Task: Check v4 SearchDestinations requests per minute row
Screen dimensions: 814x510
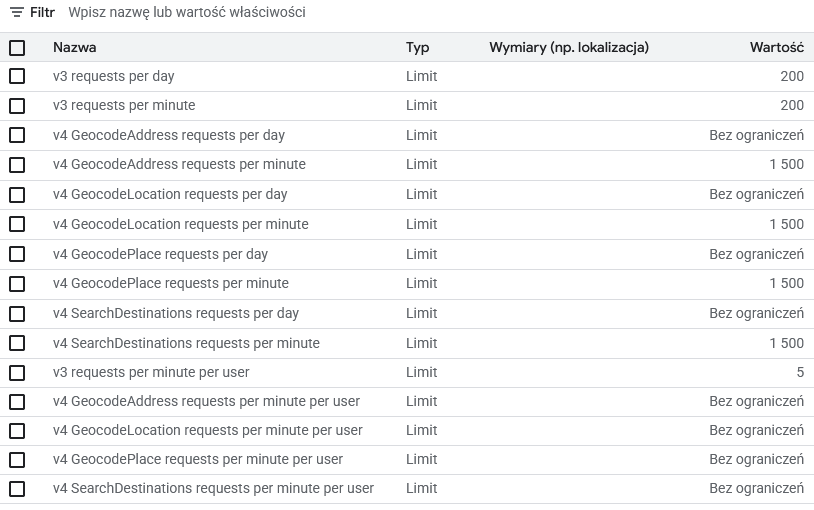Action: click(17, 343)
